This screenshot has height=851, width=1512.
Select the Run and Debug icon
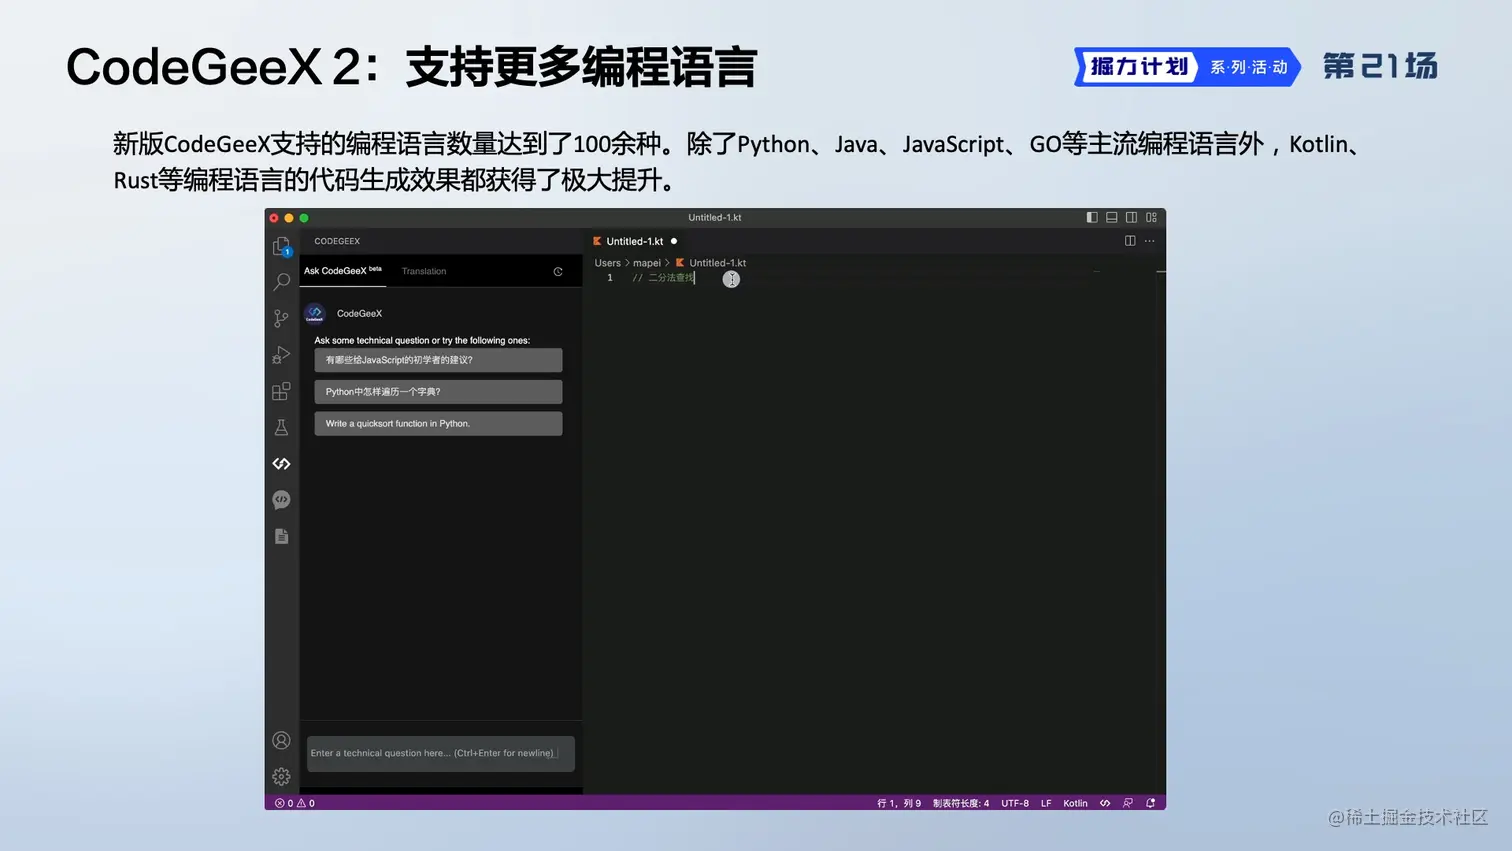pos(281,354)
